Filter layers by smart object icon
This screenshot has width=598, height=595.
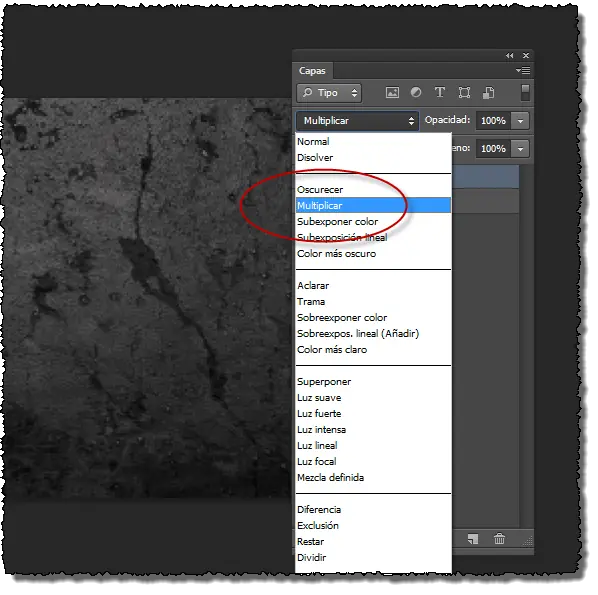click(489, 93)
